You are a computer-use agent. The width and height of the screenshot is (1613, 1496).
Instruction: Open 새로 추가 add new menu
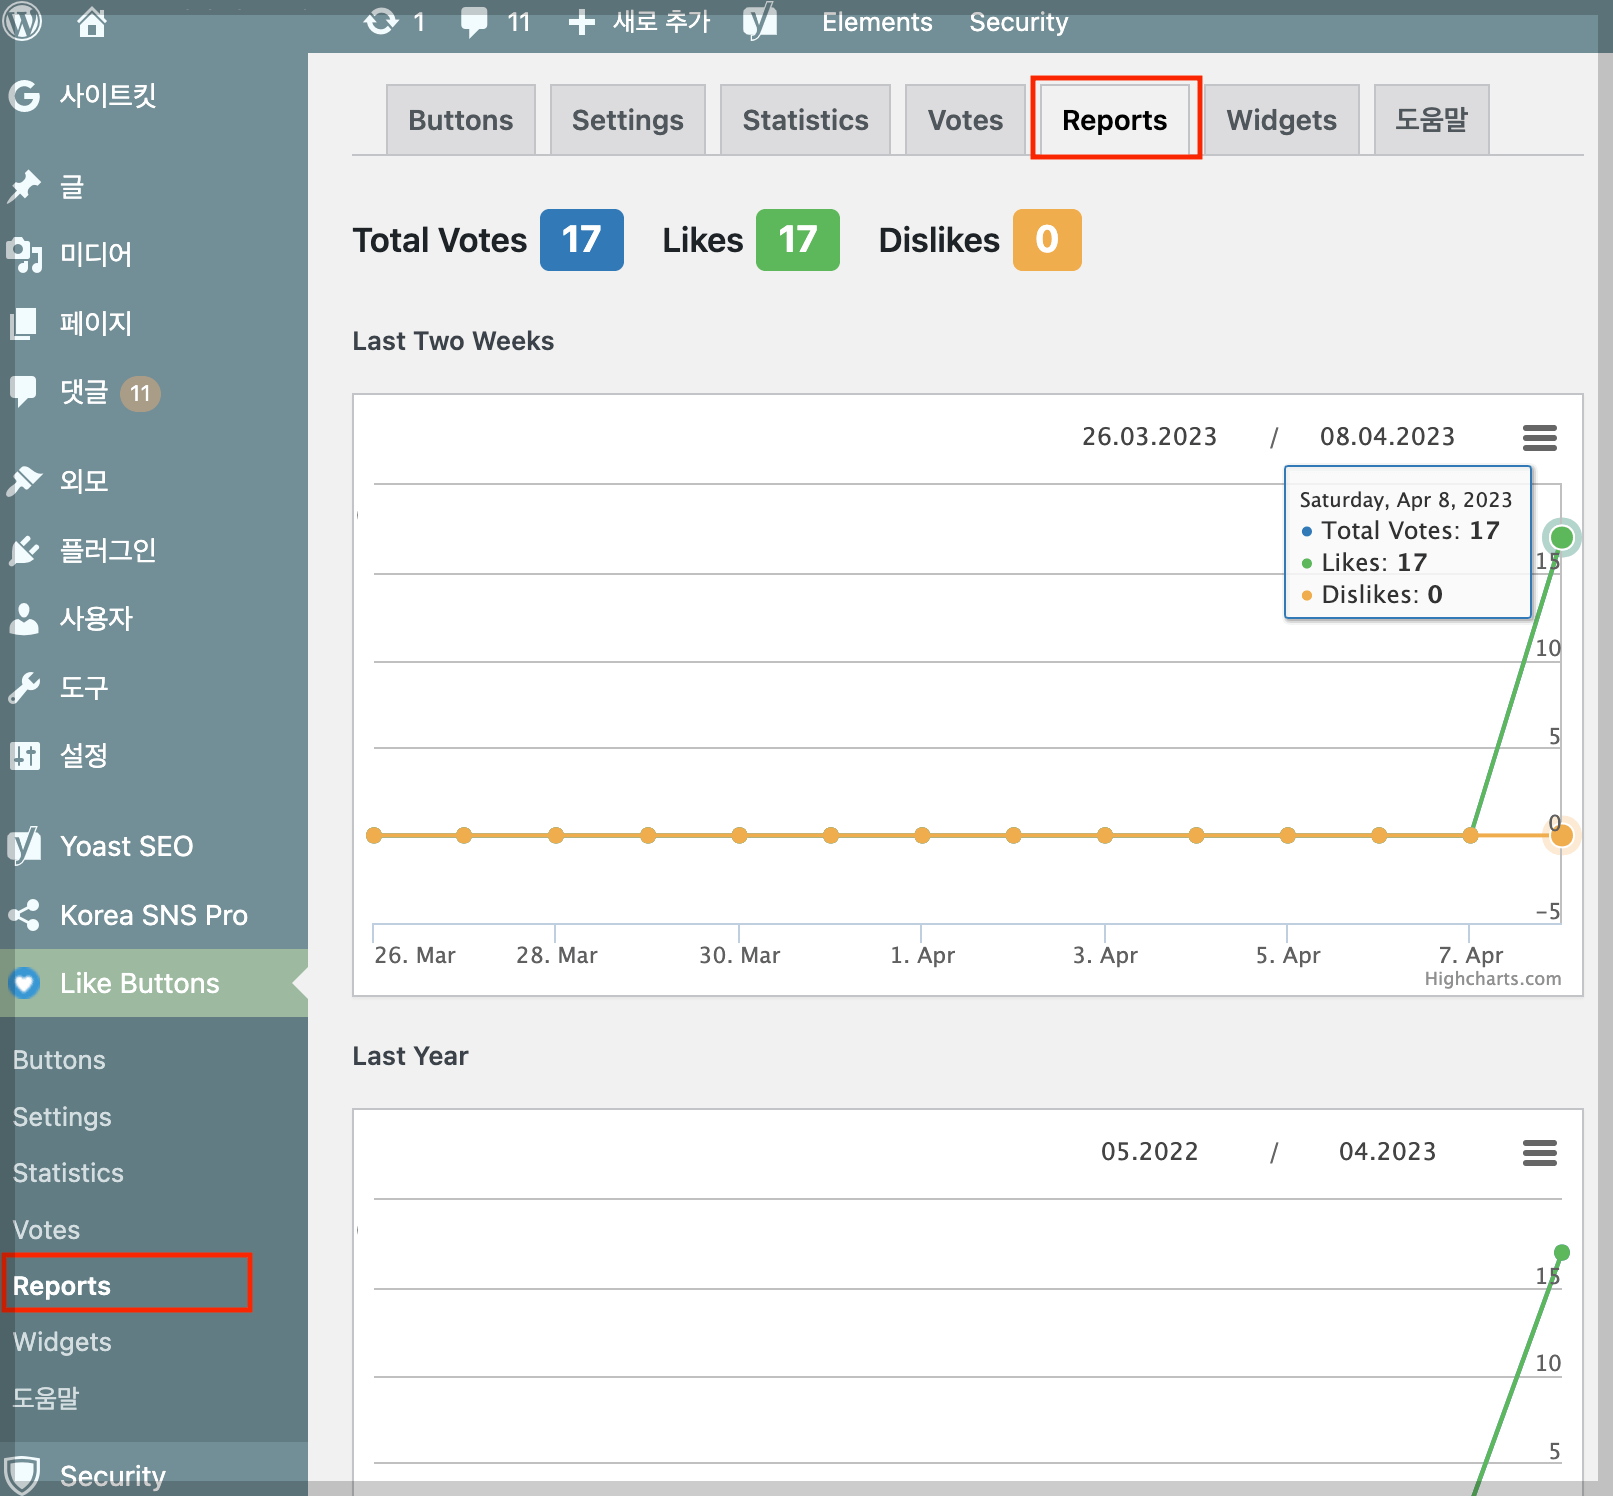click(661, 22)
